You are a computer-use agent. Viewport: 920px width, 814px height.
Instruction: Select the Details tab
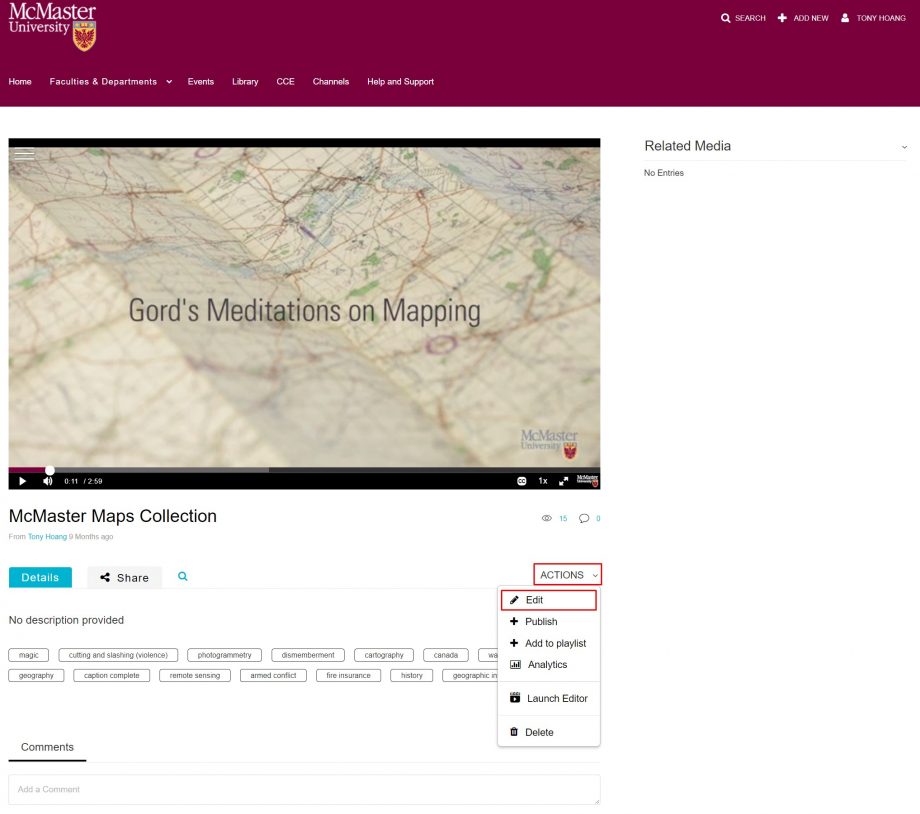coord(40,577)
